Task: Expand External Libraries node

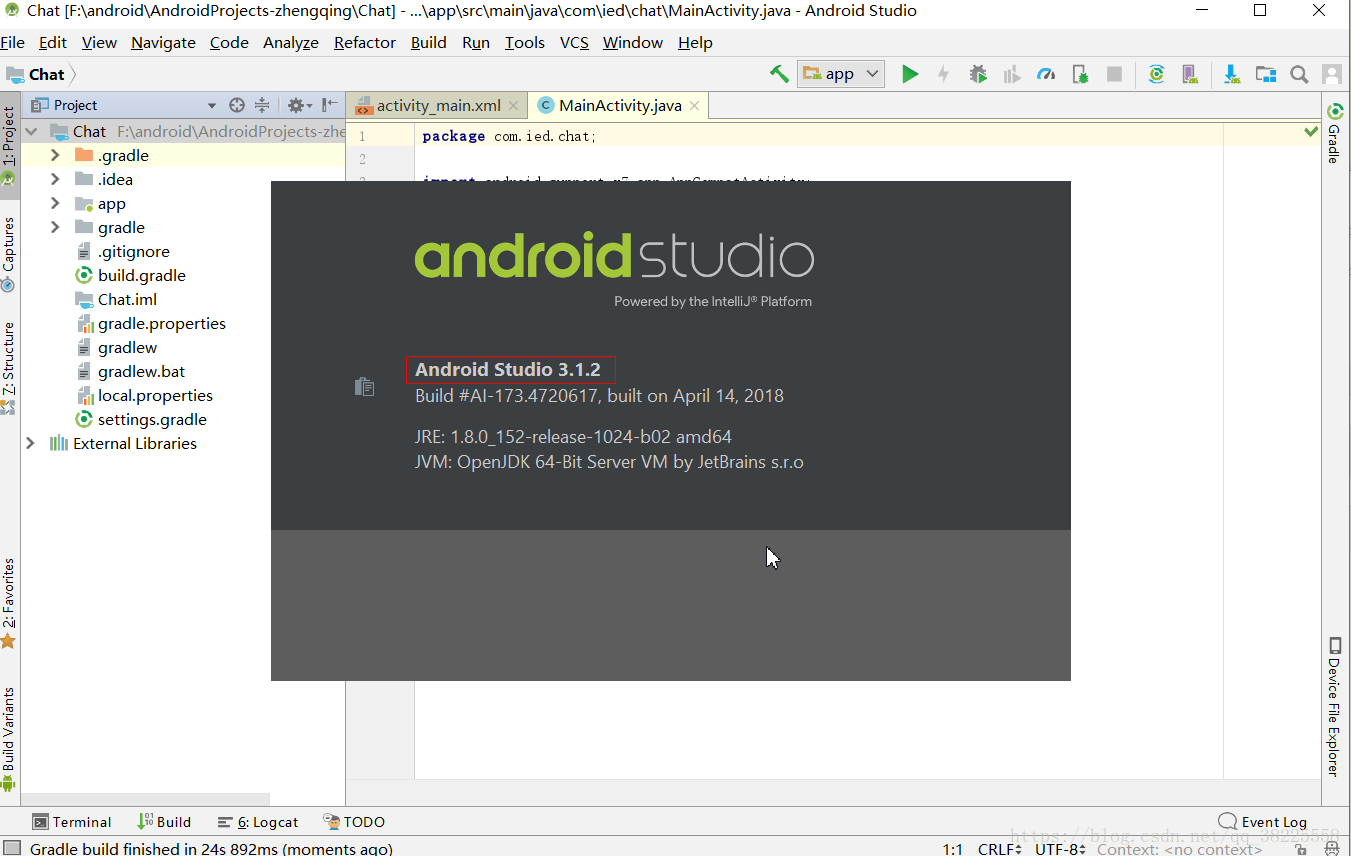Action: pos(31,443)
